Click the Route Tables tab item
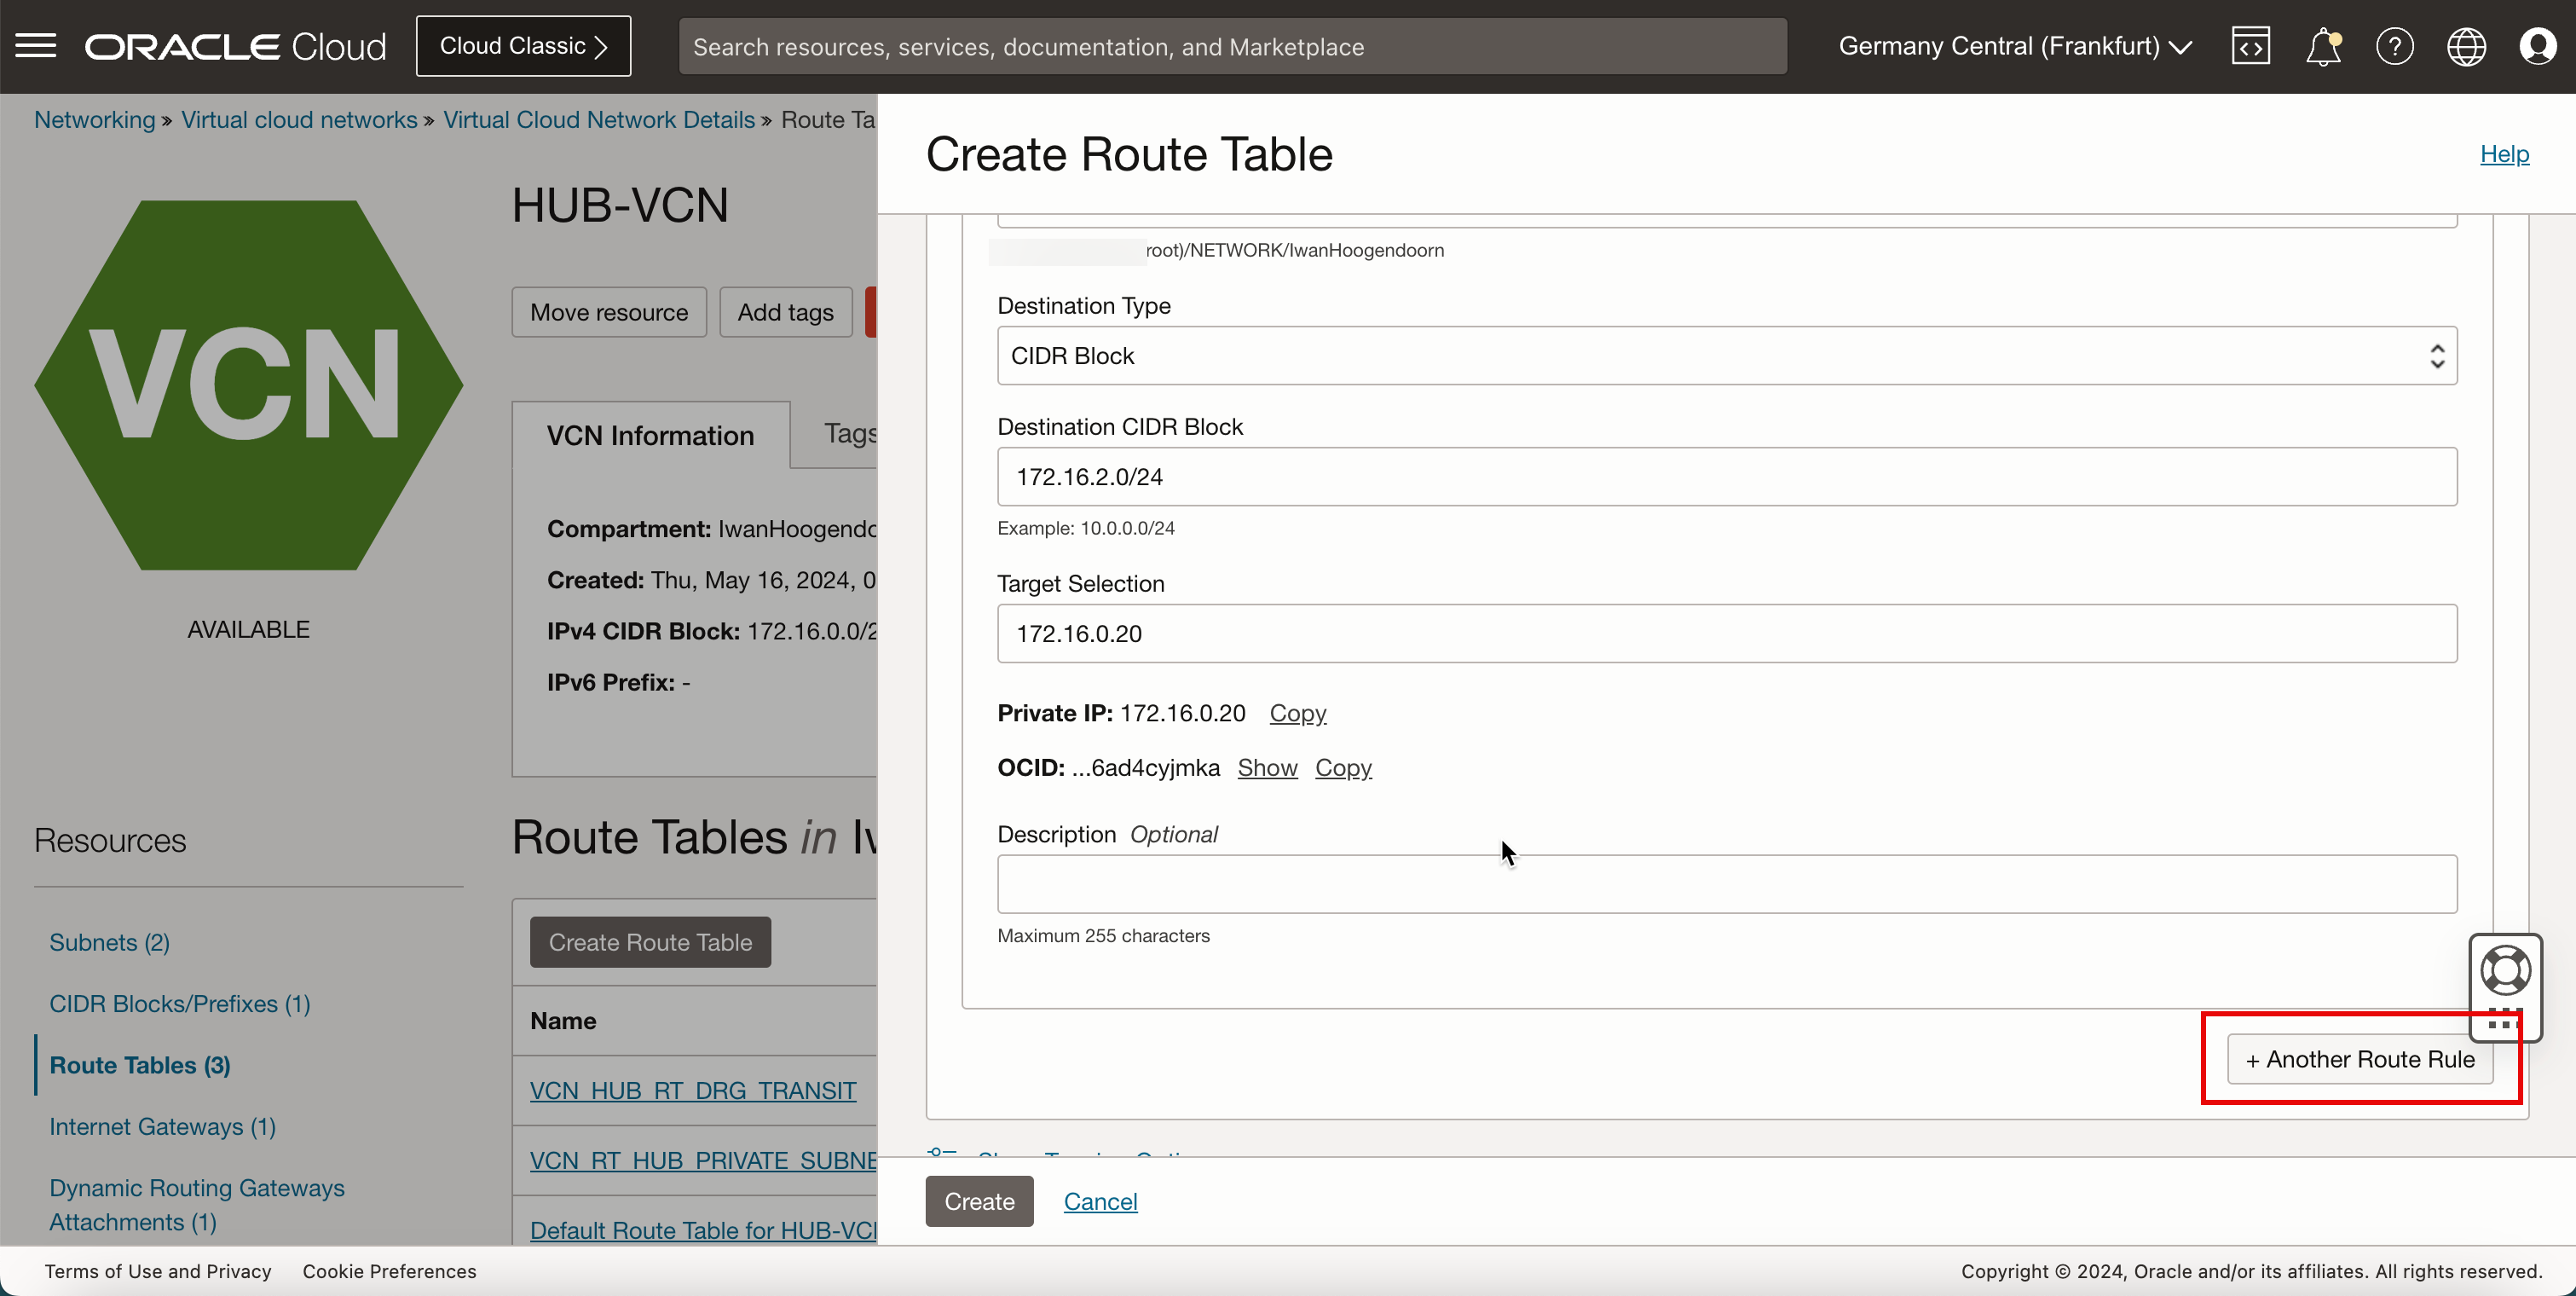2576x1296 pixels. [141, 1065]
